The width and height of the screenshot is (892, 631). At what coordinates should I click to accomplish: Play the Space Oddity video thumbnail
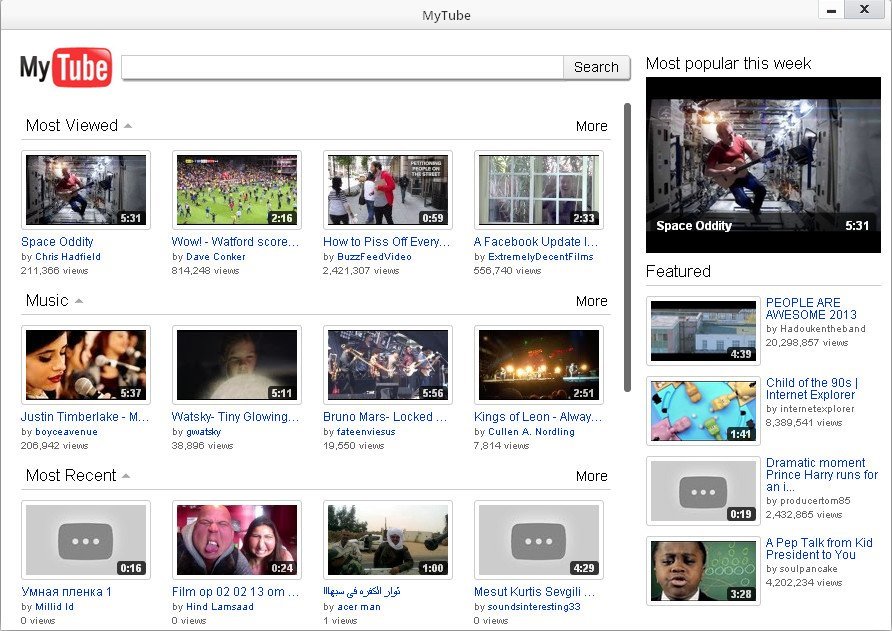(86, 188)
